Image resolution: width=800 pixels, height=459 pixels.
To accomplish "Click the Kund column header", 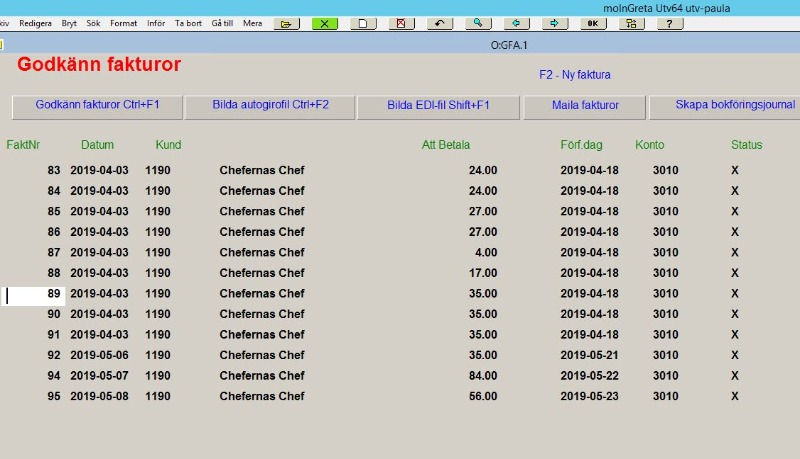I will click(x=168, y=145).
